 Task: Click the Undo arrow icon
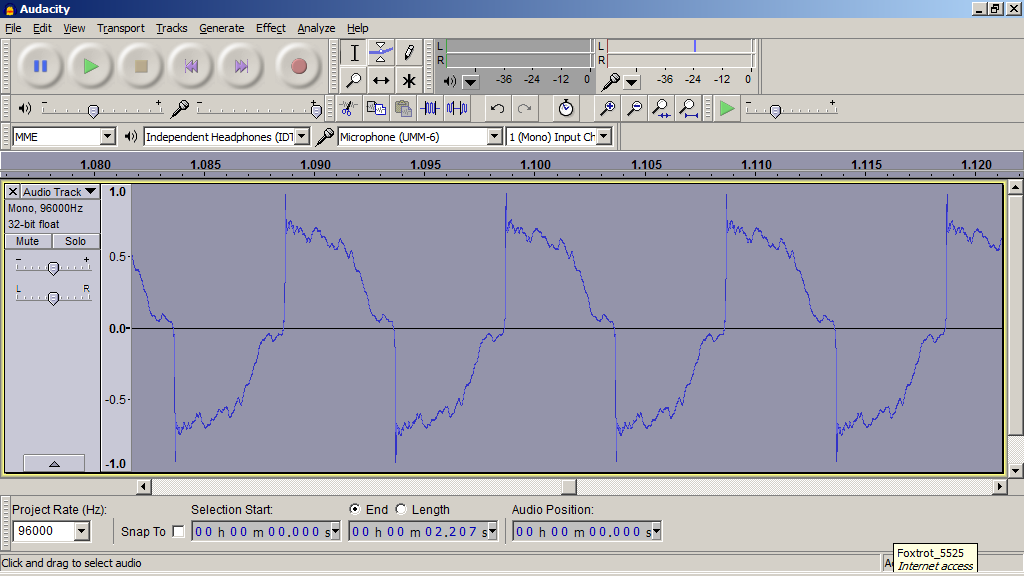(497, 108)
